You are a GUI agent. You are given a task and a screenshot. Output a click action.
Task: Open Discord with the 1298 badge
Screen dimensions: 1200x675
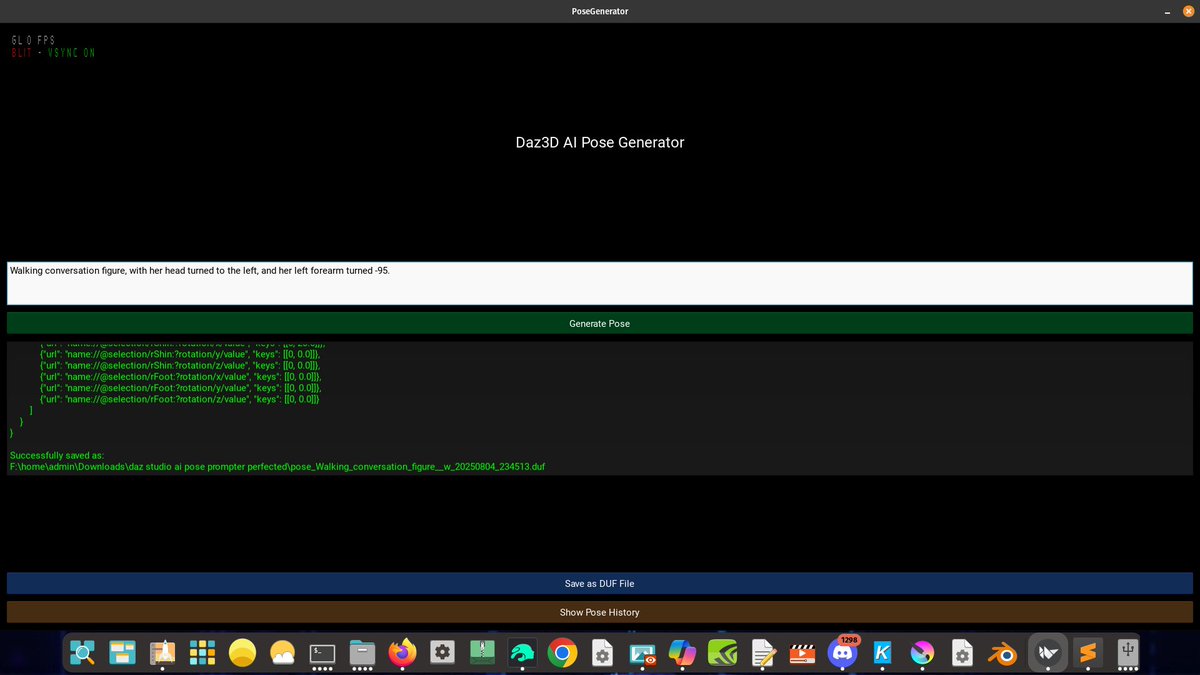[x=843, y=654]
